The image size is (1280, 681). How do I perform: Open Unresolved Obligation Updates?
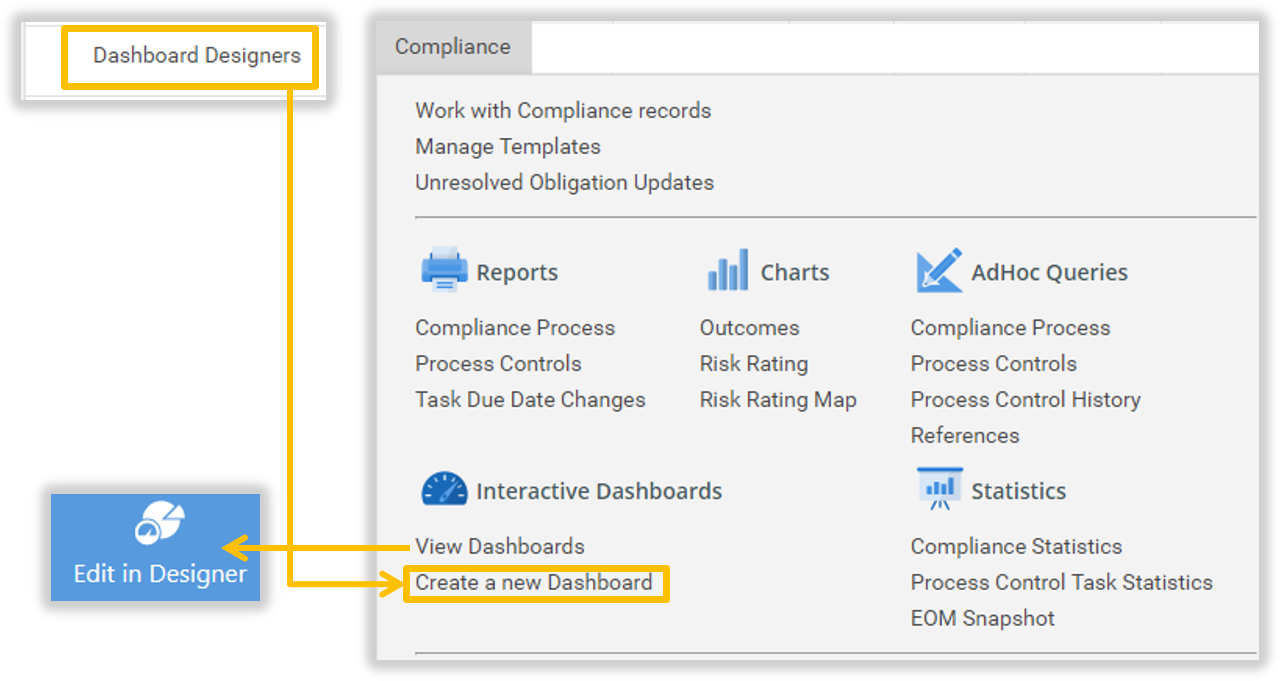(564, 183)
